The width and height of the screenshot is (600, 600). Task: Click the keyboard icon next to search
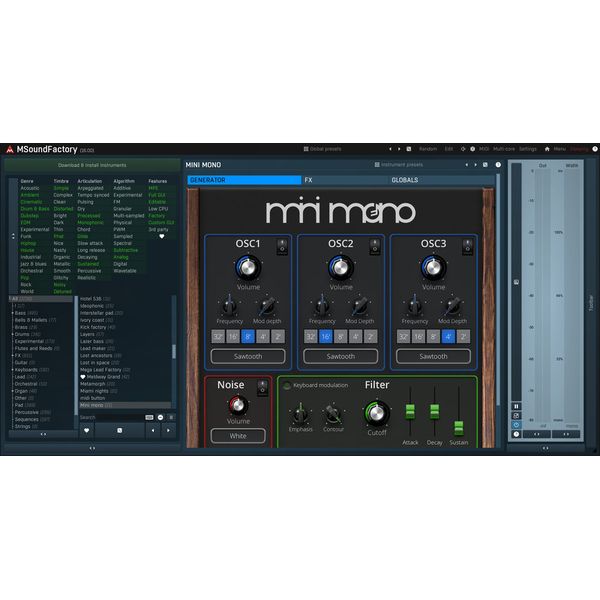[x=149, y=417]
